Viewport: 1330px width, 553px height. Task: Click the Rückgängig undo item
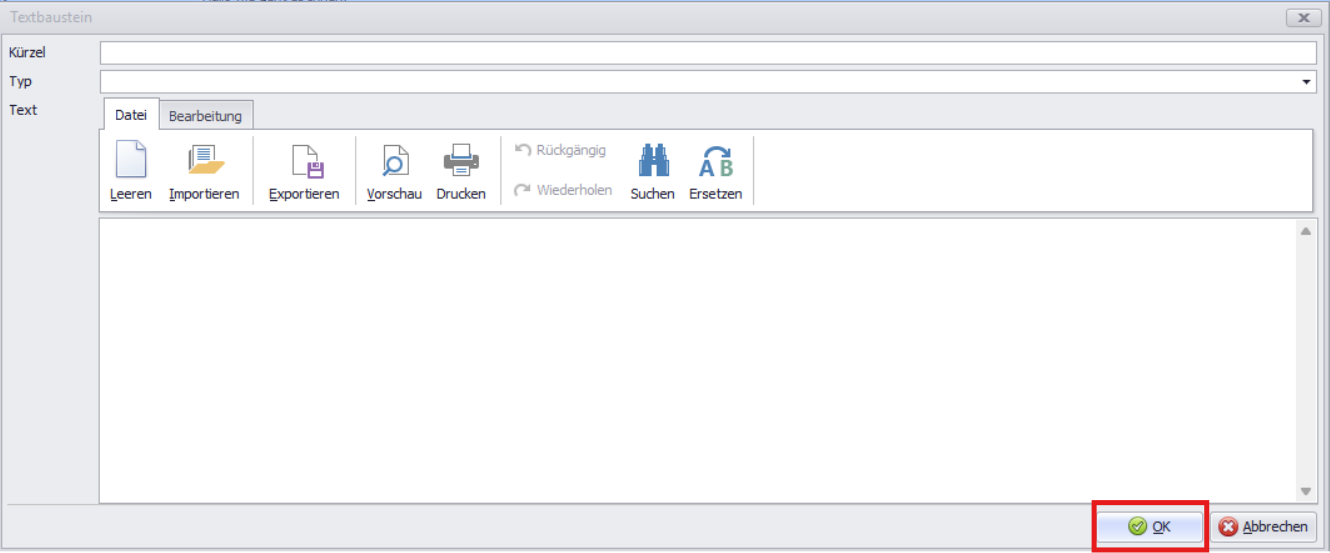click(x=560, y=150)
